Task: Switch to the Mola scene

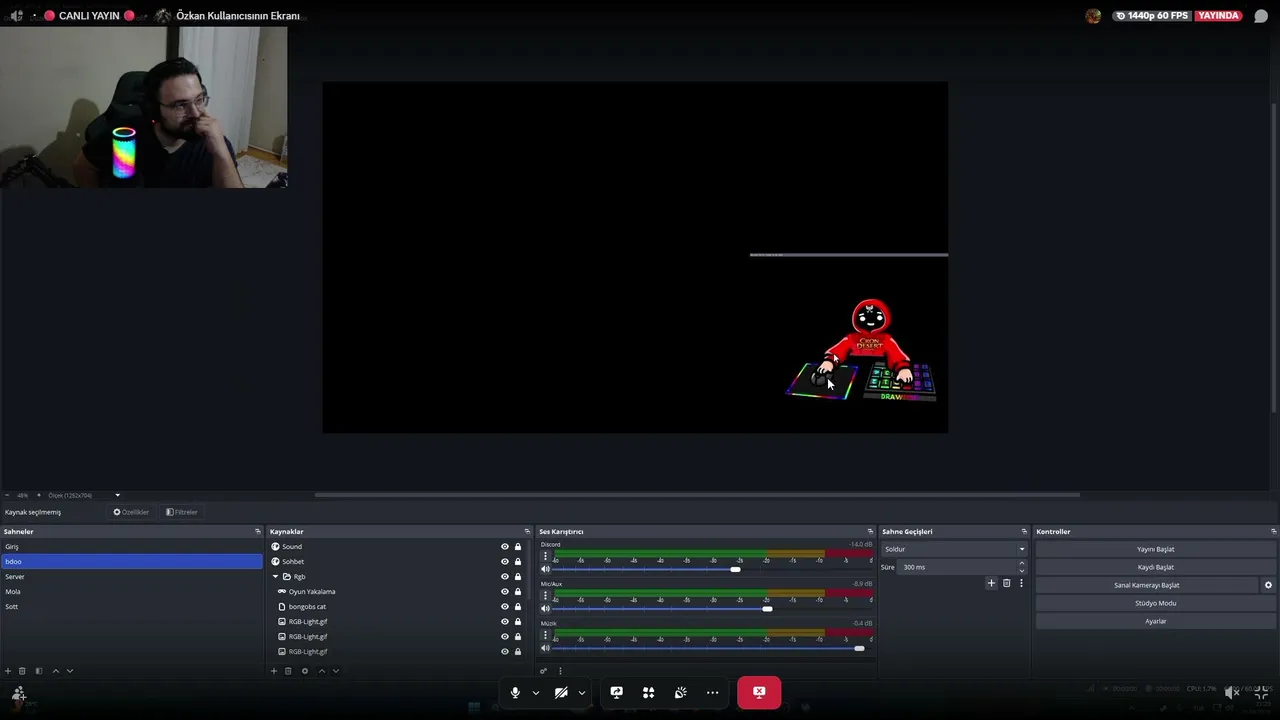Action: (132, 592)
